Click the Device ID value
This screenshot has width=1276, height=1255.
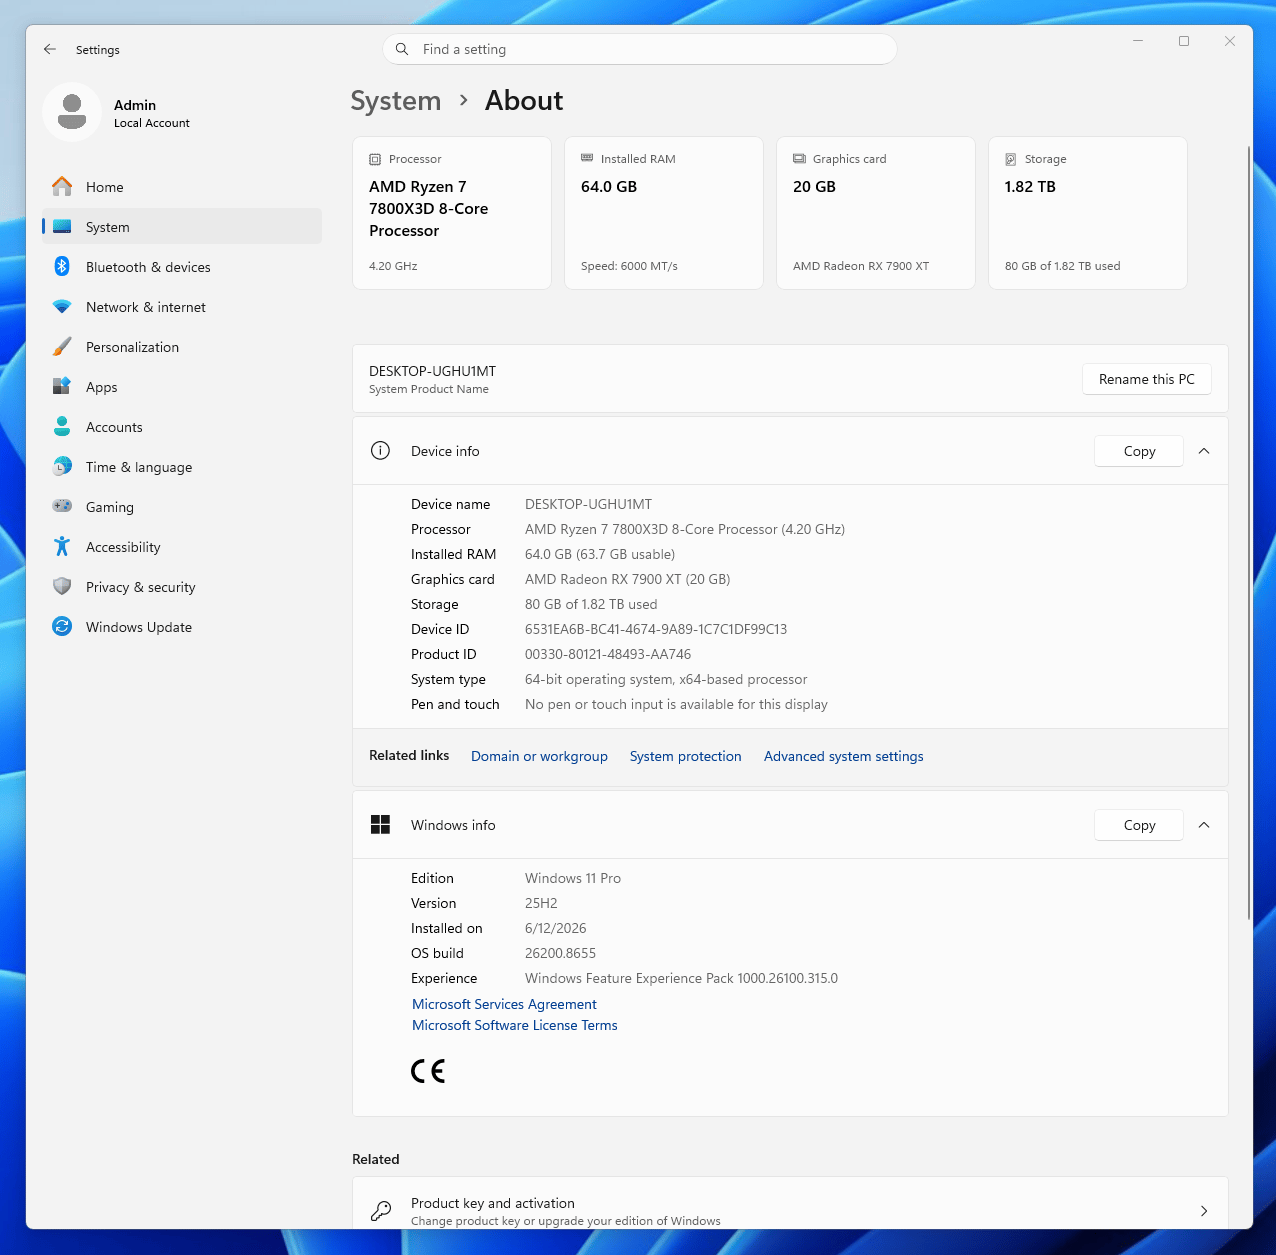click(656, 629)
